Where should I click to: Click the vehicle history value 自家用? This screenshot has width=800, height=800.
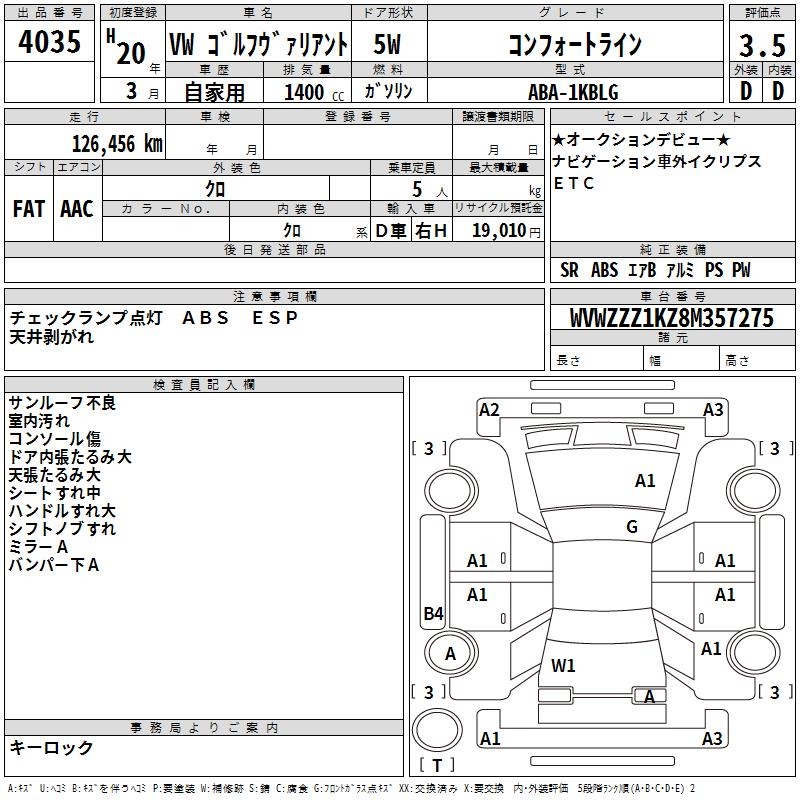coord(214,92)
